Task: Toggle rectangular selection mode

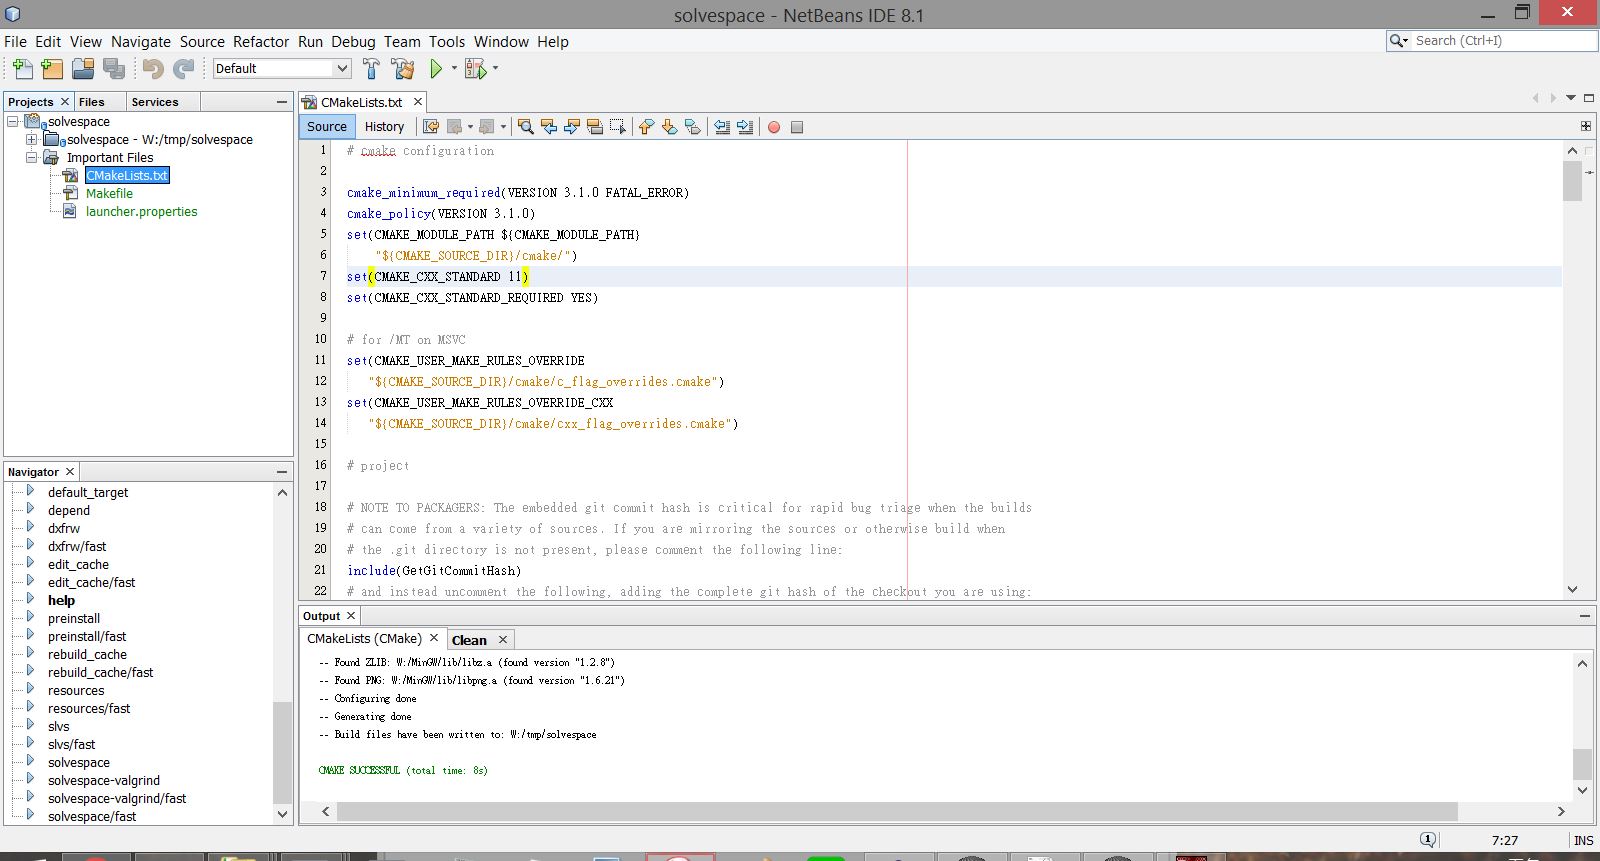Action: (618, 127)
